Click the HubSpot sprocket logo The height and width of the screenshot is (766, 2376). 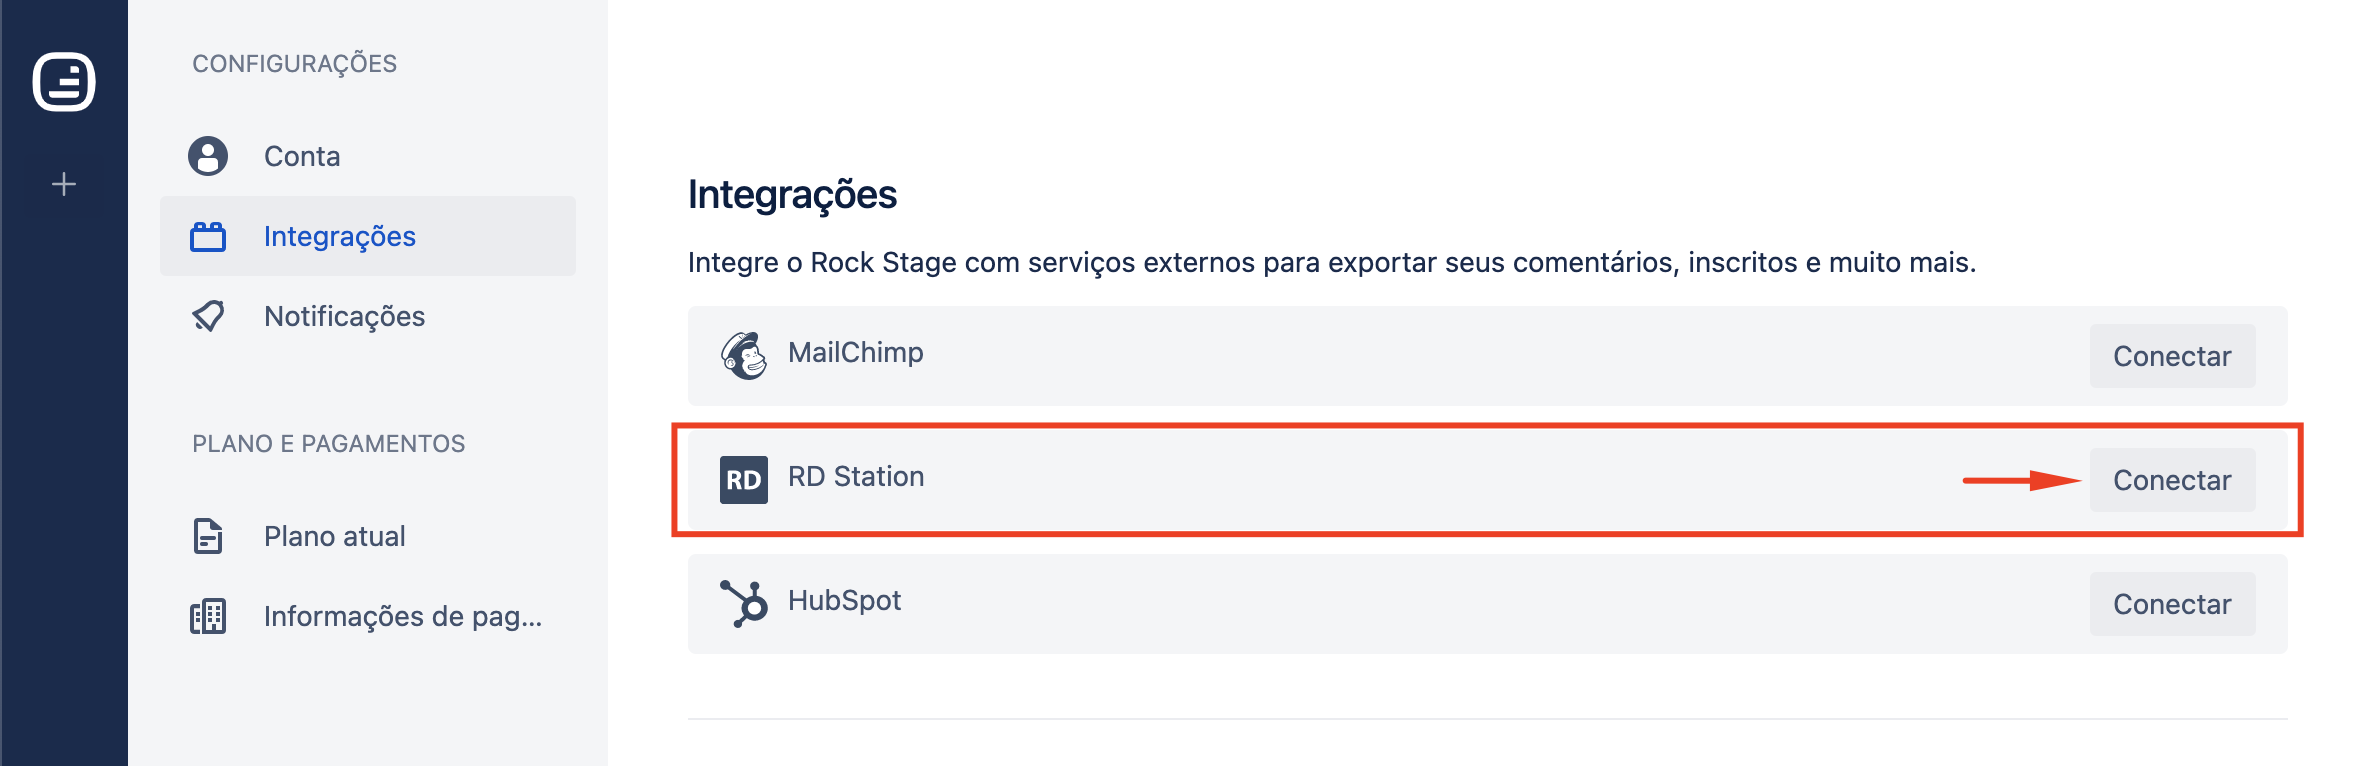[744, 604]
